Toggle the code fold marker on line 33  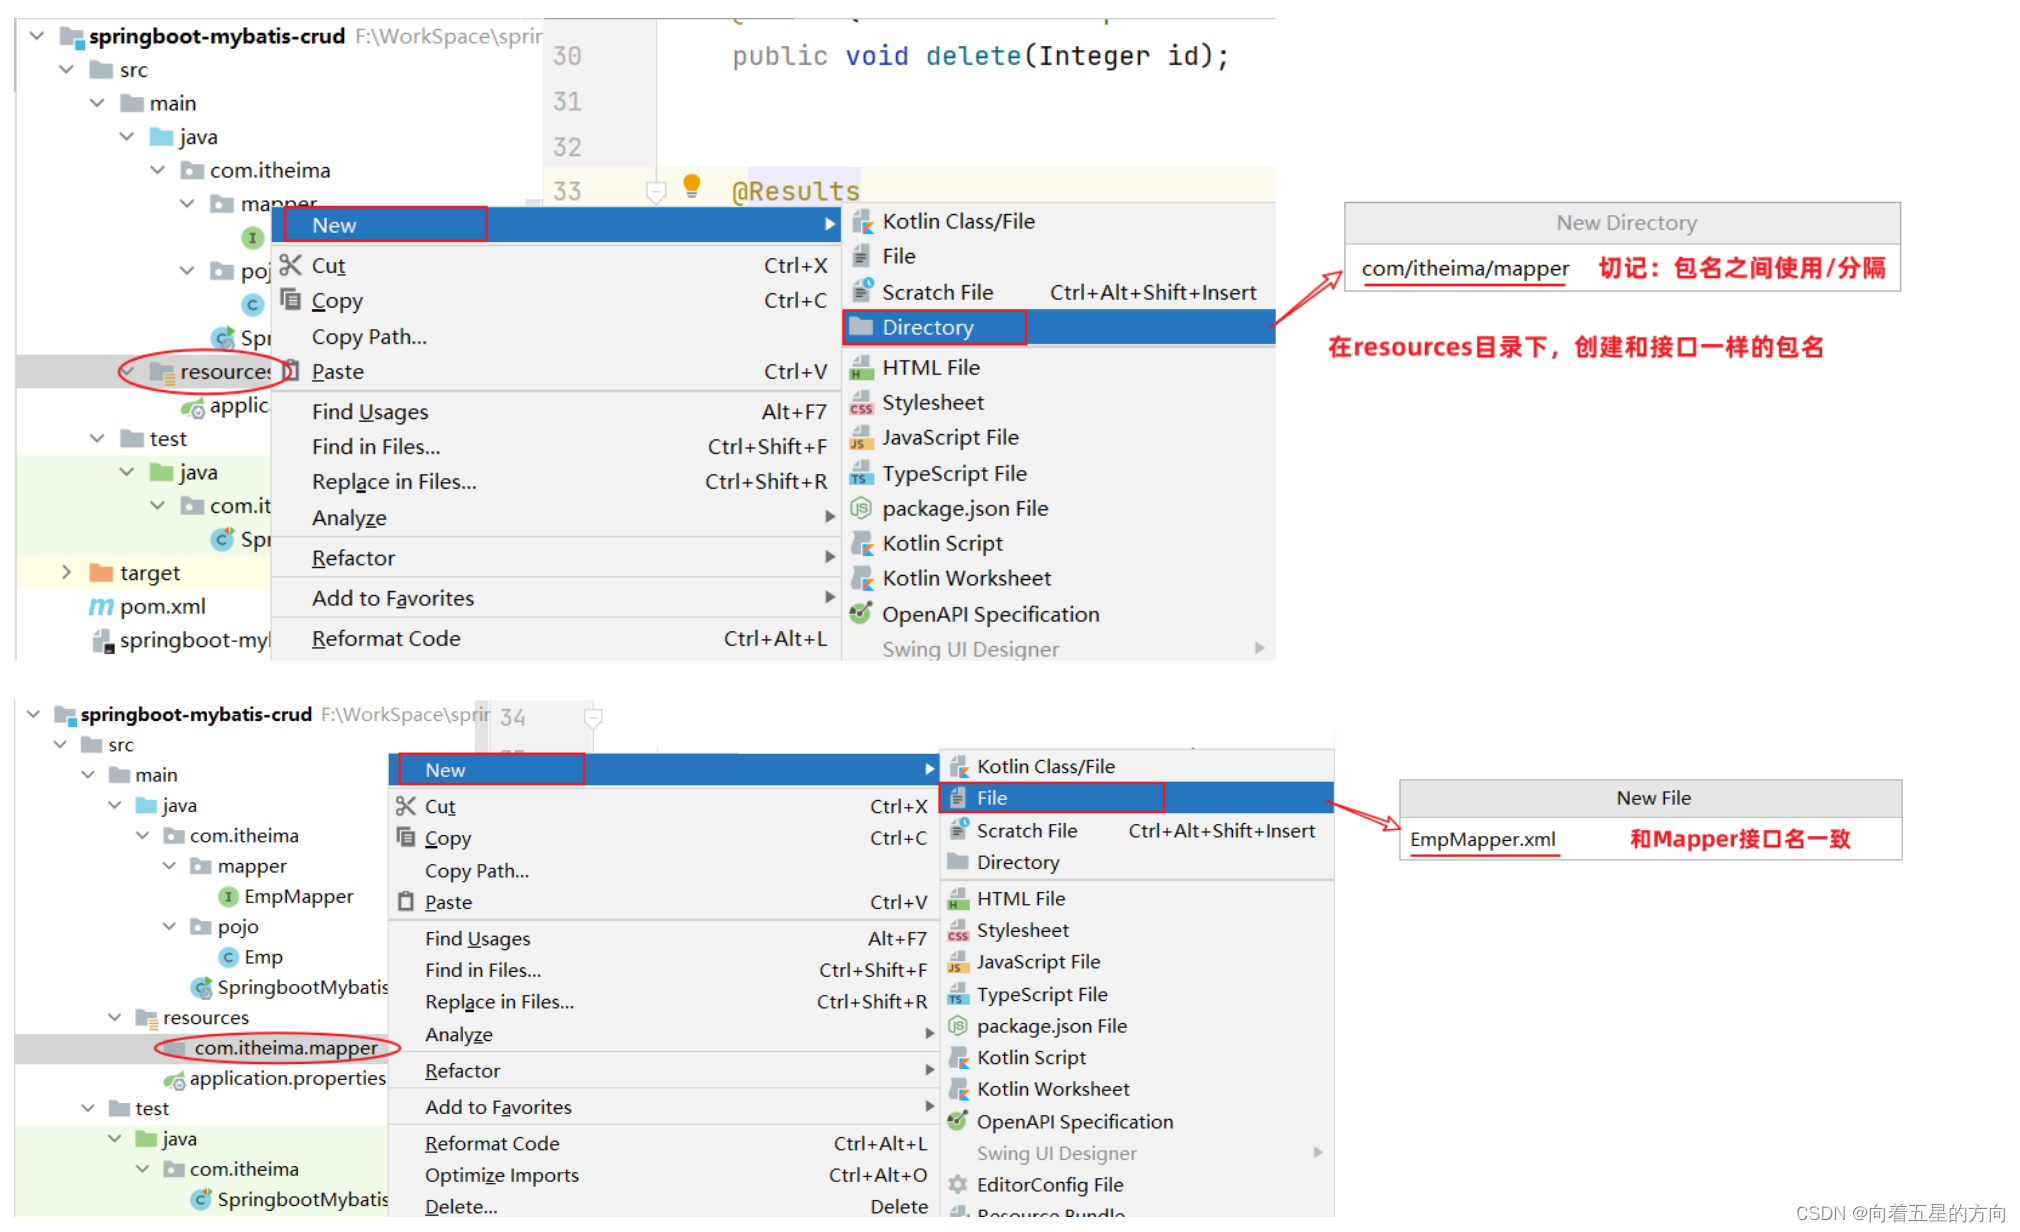[x=656, y=191]
